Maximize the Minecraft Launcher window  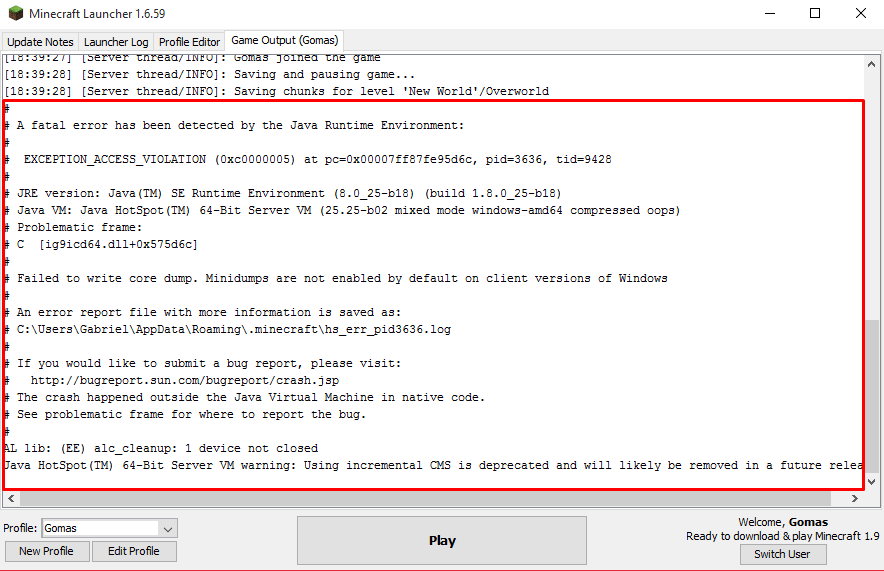click(x=815, y=13)
